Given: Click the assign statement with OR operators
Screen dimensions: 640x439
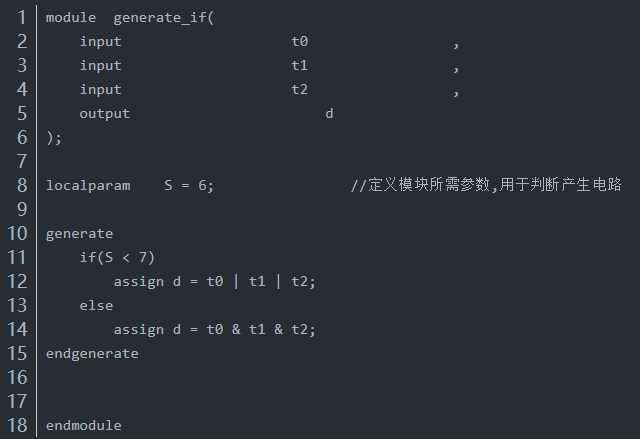Looking at the screenshot, I should click(x=215, y=282).
